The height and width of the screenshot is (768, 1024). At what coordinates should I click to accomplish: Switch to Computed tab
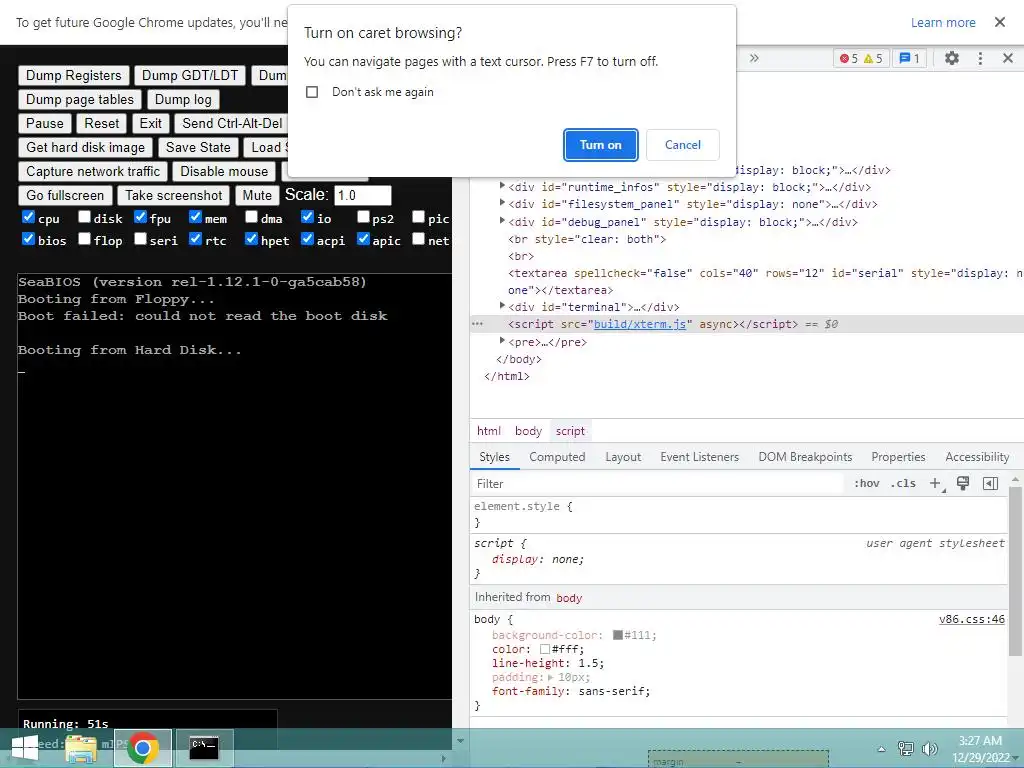[557, 457]
